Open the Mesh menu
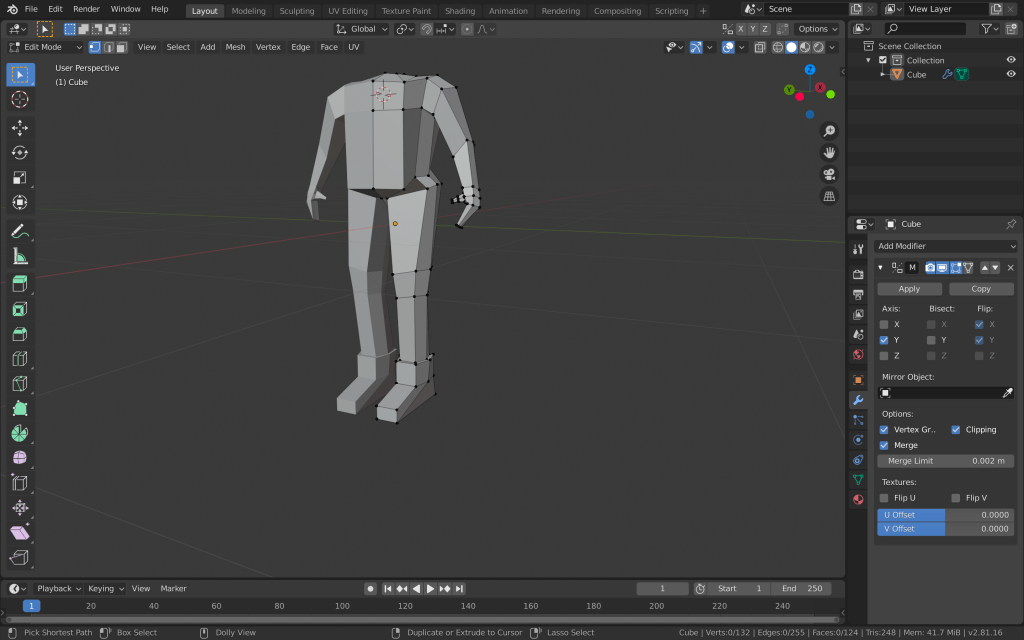The height and width of the screenshot is (640, 1024). tap(235, 47)
